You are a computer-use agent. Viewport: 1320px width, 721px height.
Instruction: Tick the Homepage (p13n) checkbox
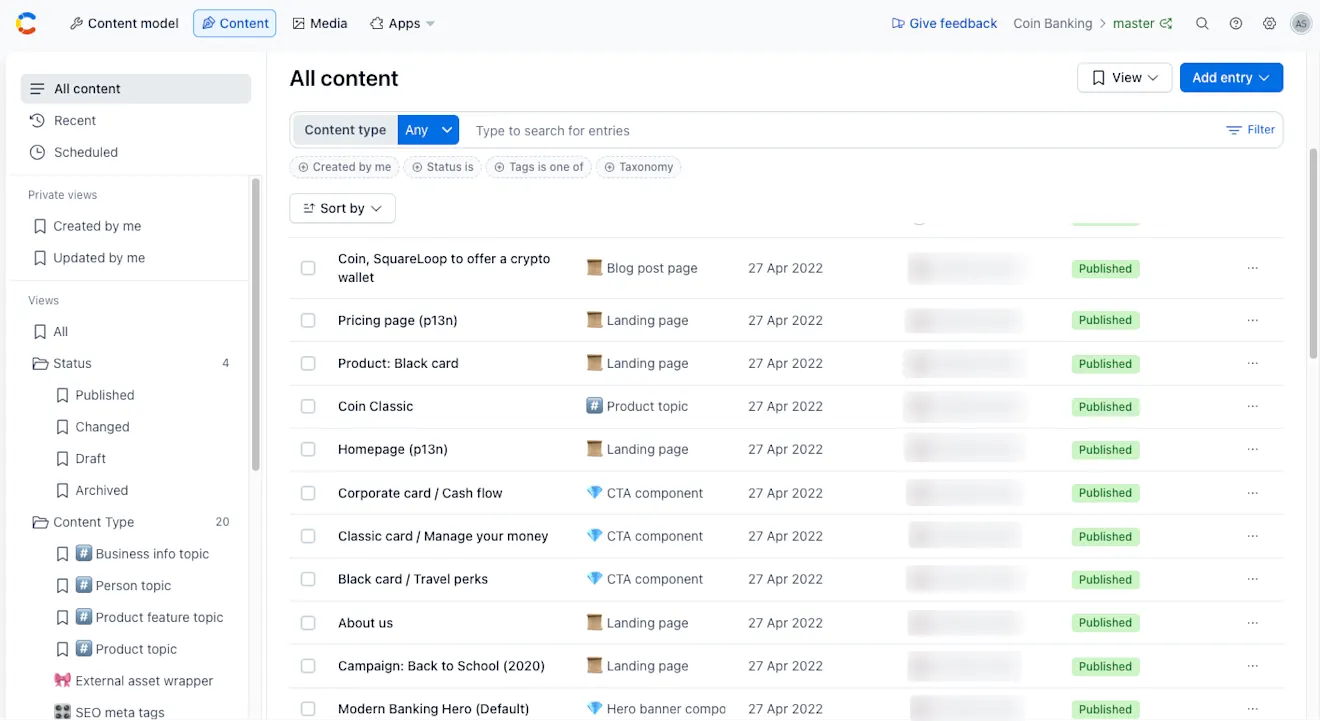click(x=308, y=449)
